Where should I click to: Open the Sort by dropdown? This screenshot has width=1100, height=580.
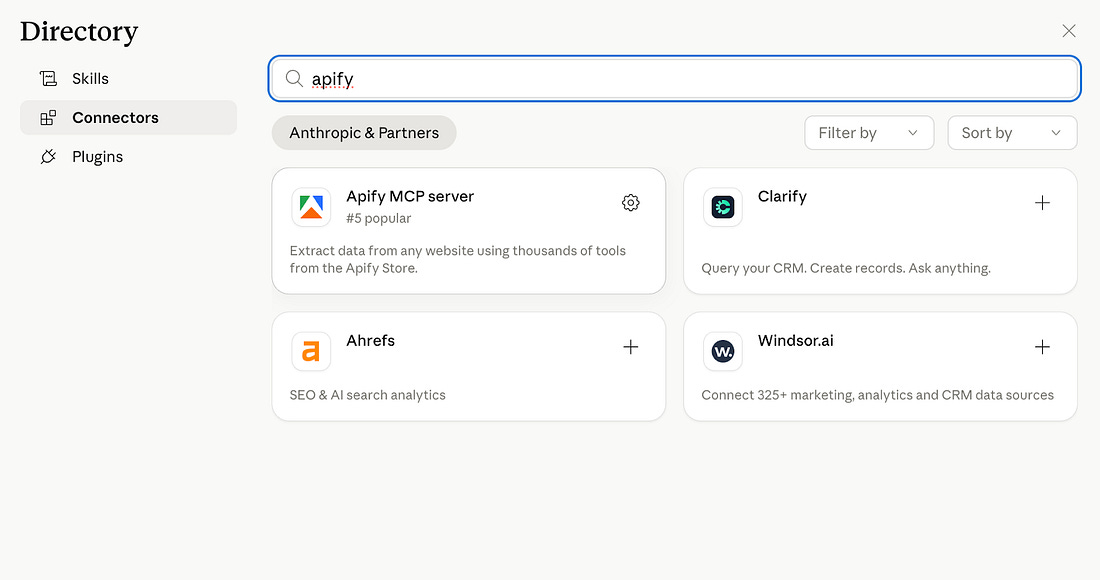pyautogui.click(x=1012, y=132)
